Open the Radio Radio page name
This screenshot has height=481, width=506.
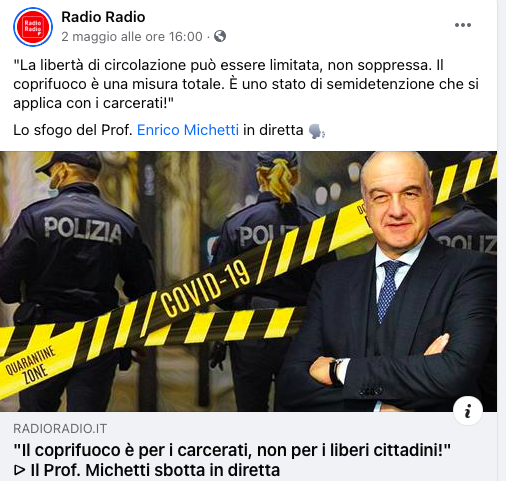pyautogui.click(x=103, y=17)
